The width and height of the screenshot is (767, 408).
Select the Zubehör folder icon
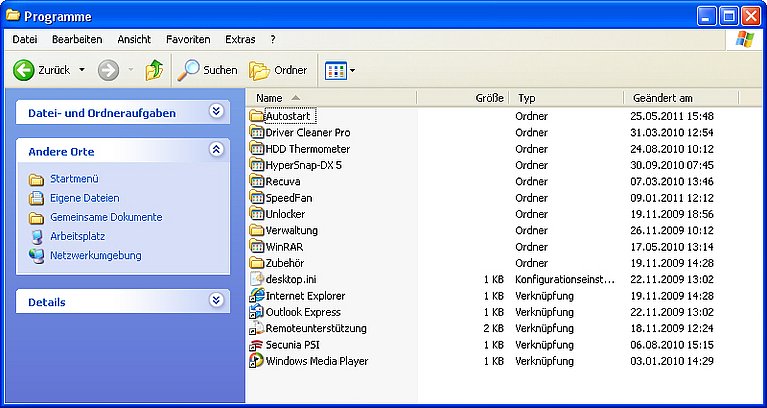(257, 263)
